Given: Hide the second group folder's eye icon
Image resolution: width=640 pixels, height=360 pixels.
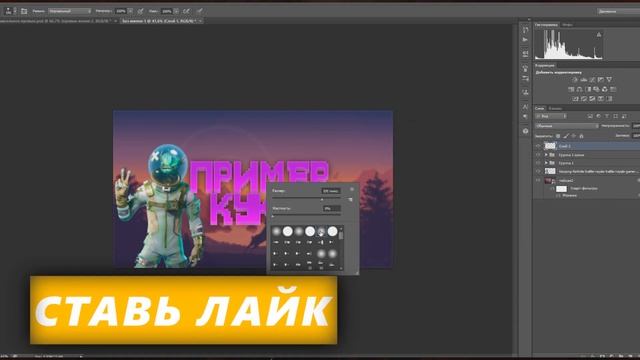Looking at the screenshot, I should pos(538,163).
